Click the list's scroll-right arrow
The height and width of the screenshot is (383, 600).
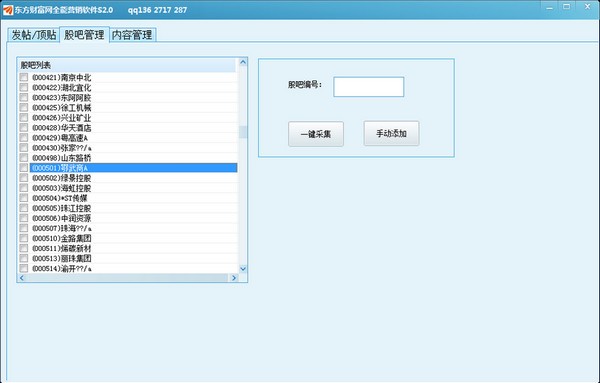(234, 278)
